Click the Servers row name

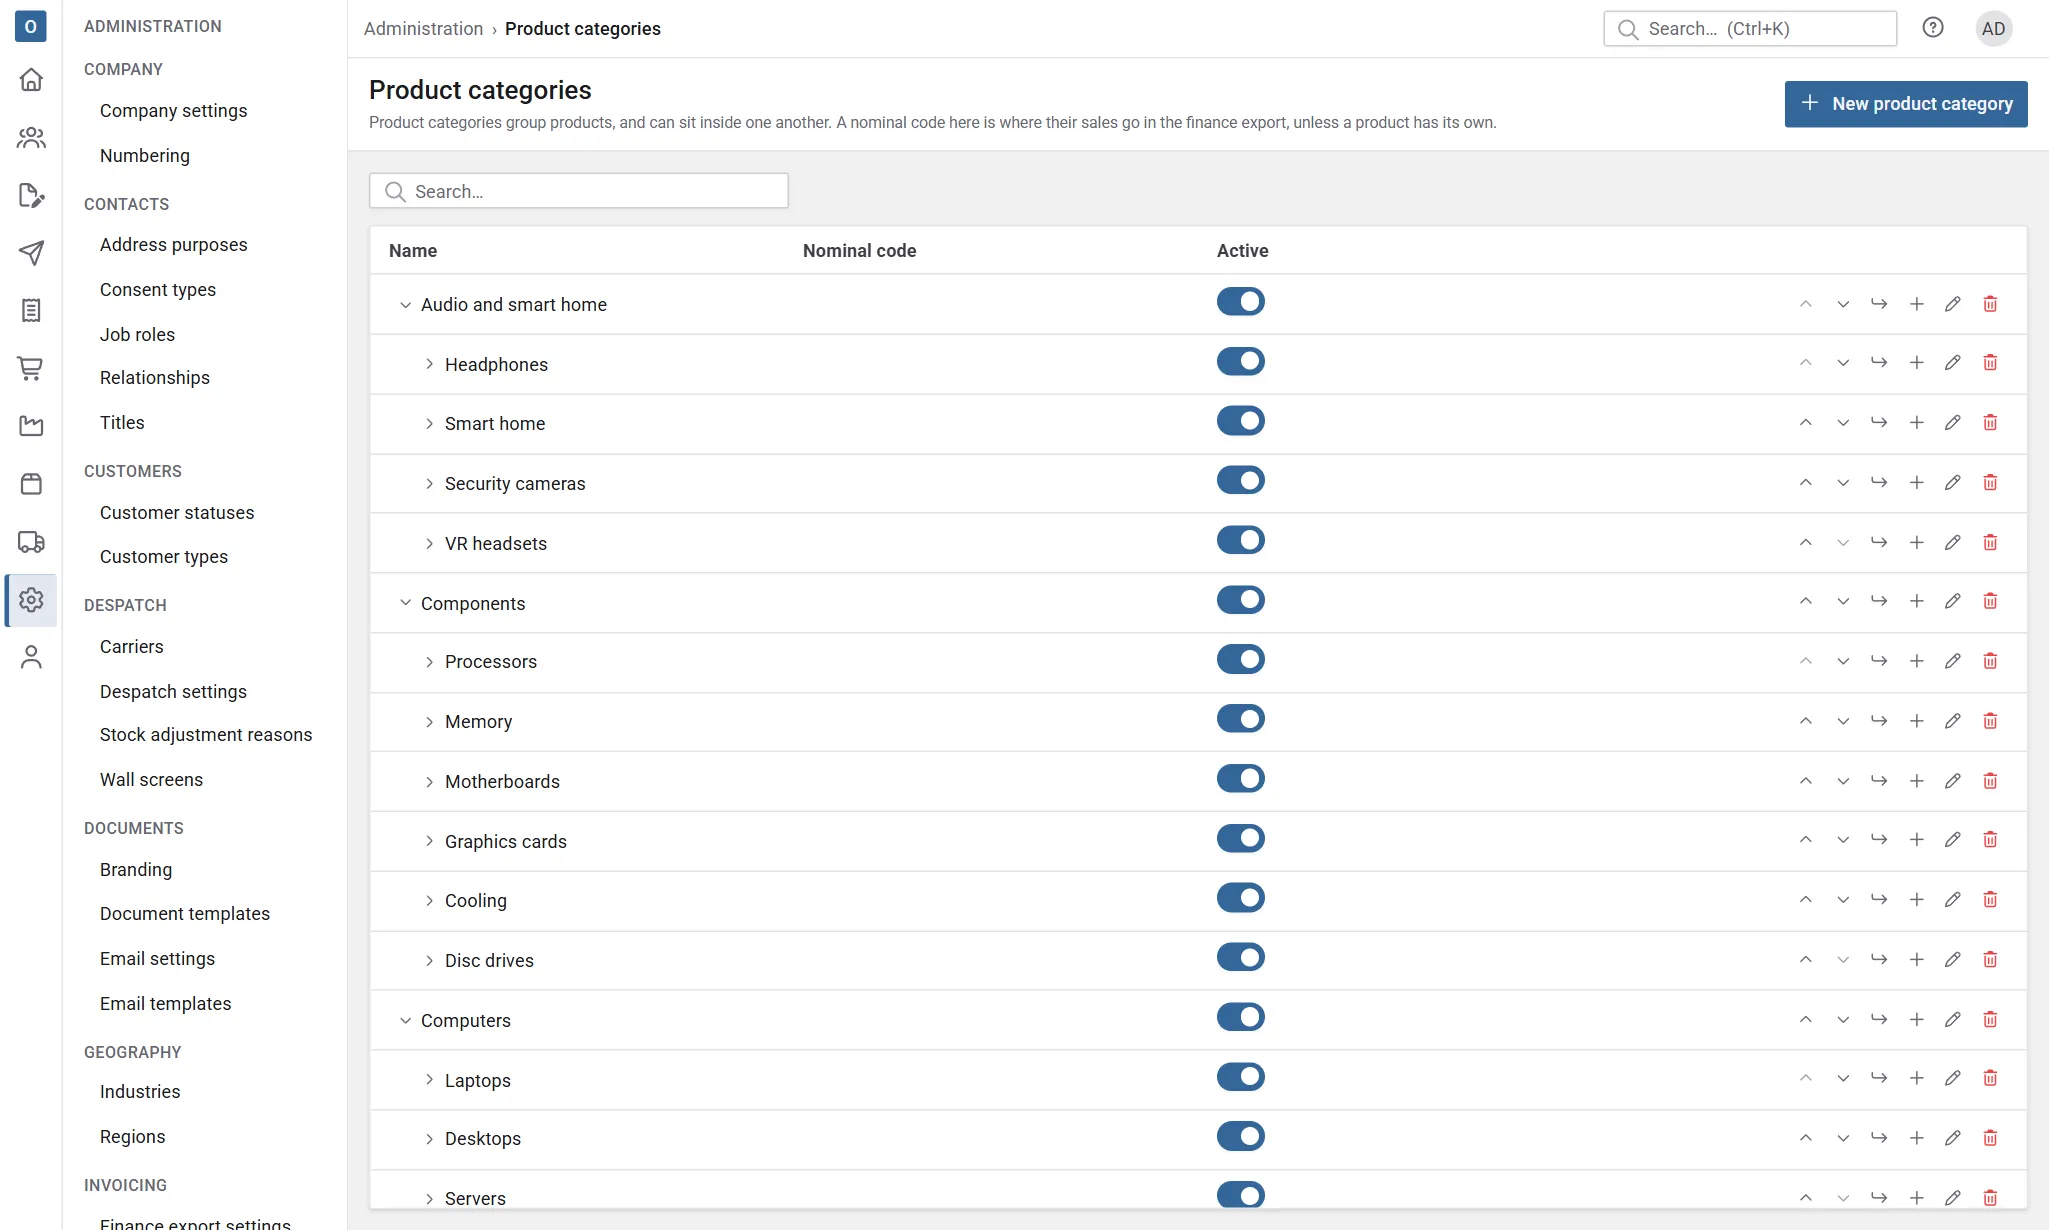[475, 1199]
